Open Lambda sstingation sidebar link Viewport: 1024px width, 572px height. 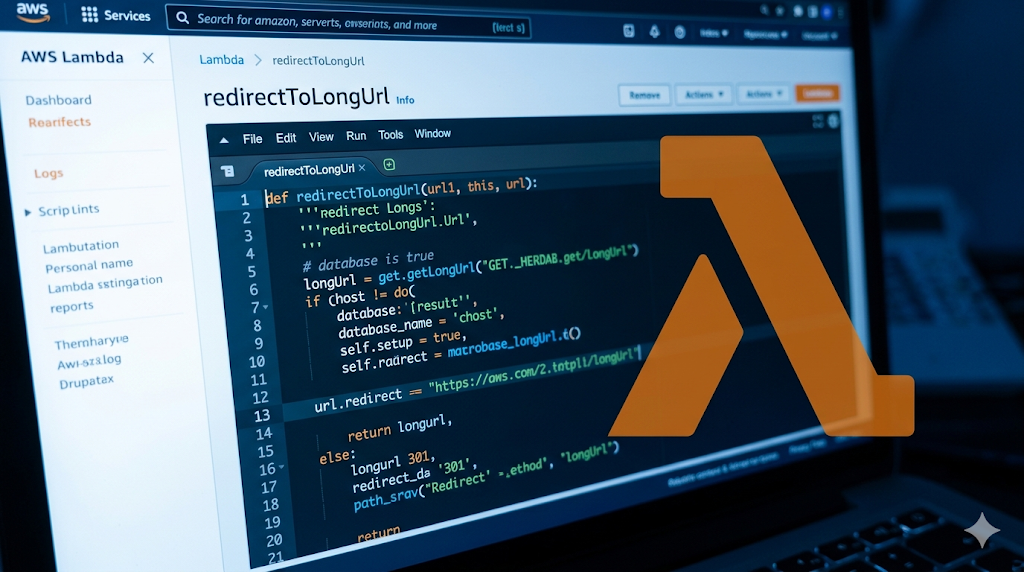coord(104,284)
